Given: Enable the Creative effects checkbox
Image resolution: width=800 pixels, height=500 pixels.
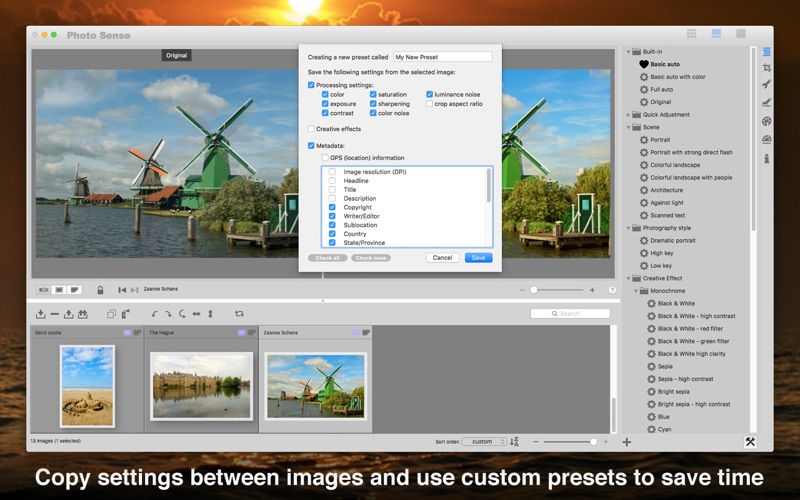Looking at the screenshot, I should click(x=311, y=129).
